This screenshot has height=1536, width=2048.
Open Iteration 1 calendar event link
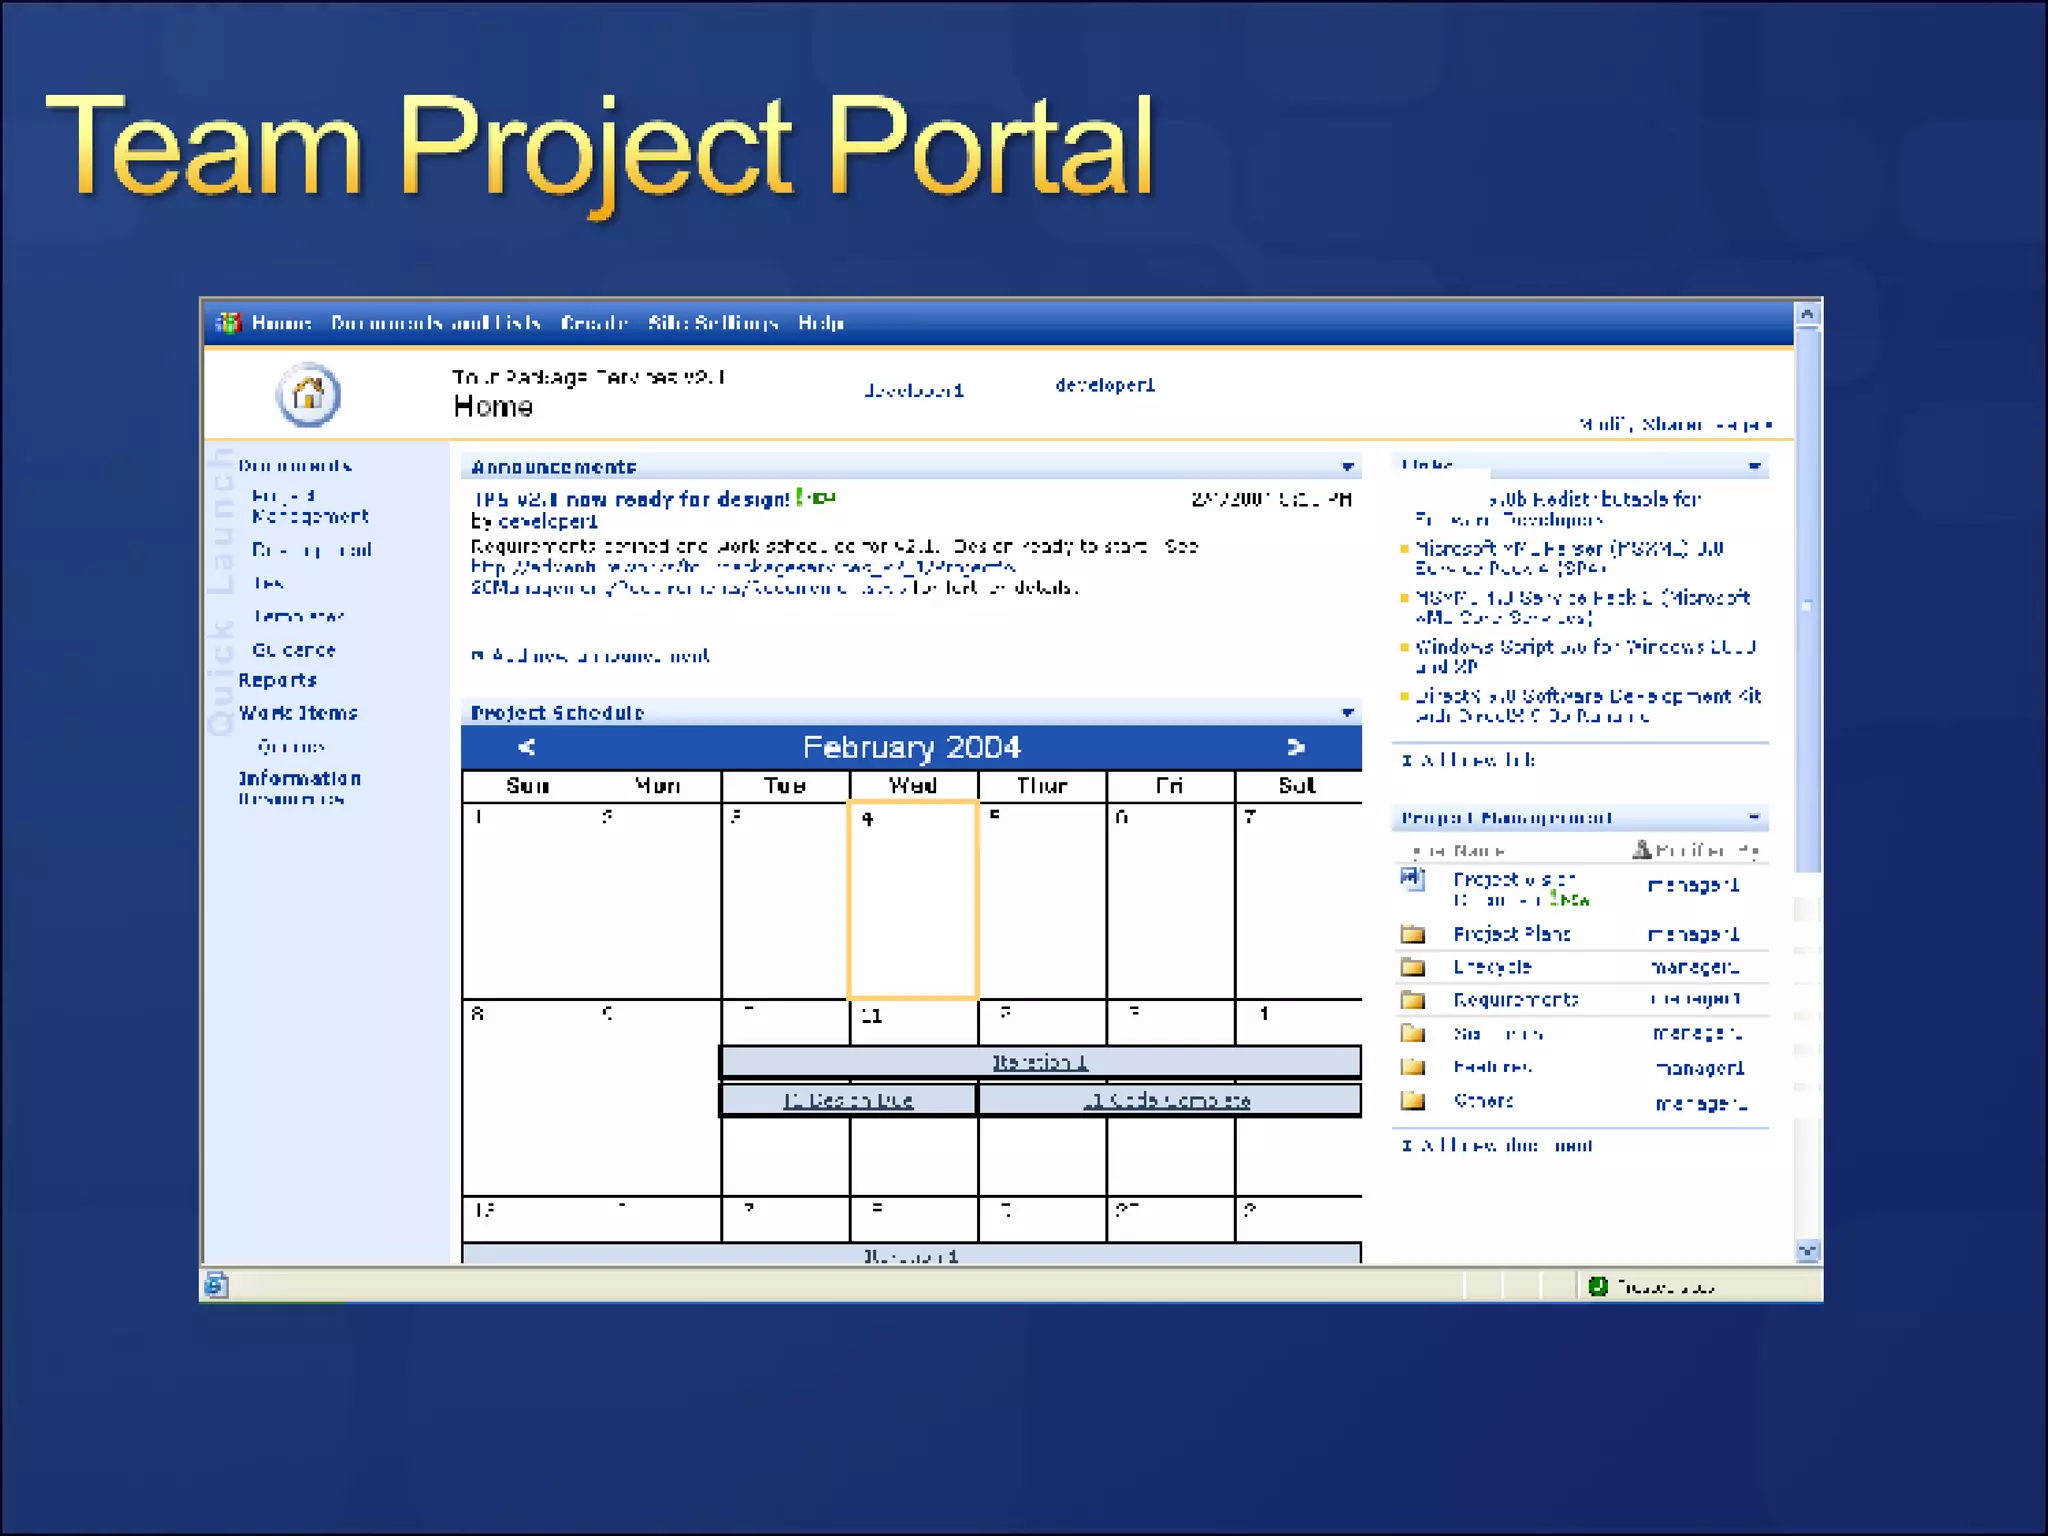[1040, 1062]
